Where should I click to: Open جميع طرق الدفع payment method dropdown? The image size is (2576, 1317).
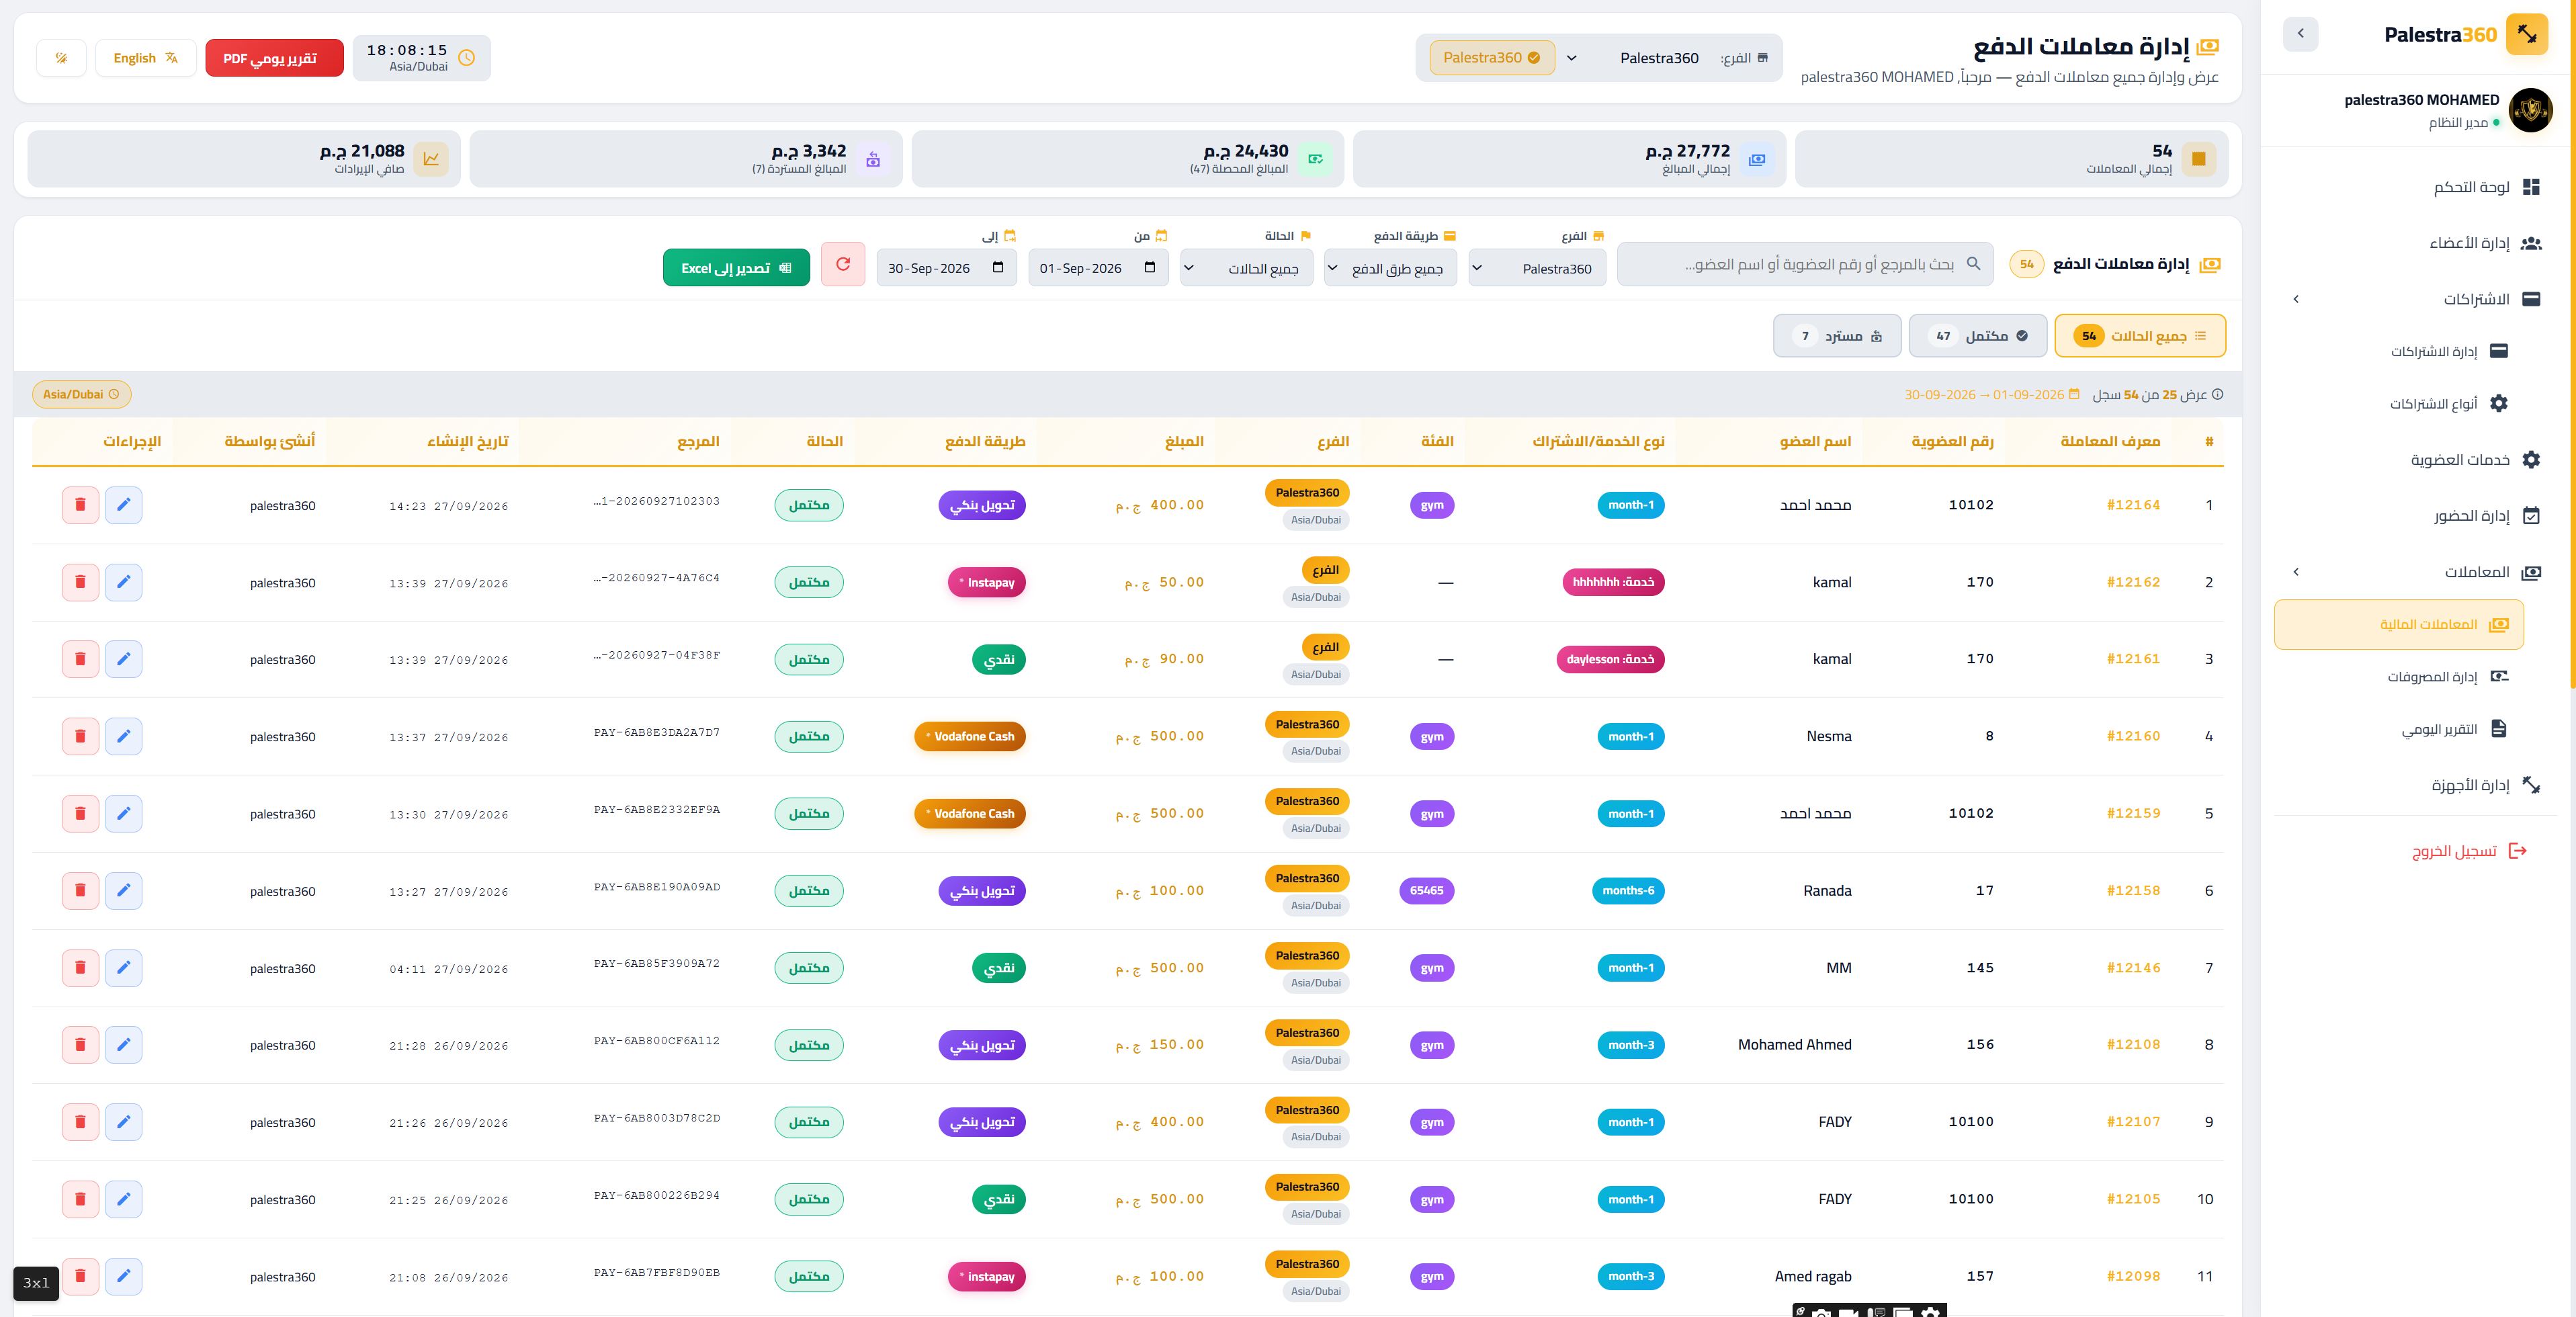pyautogui.click(x=1390, y=268)
